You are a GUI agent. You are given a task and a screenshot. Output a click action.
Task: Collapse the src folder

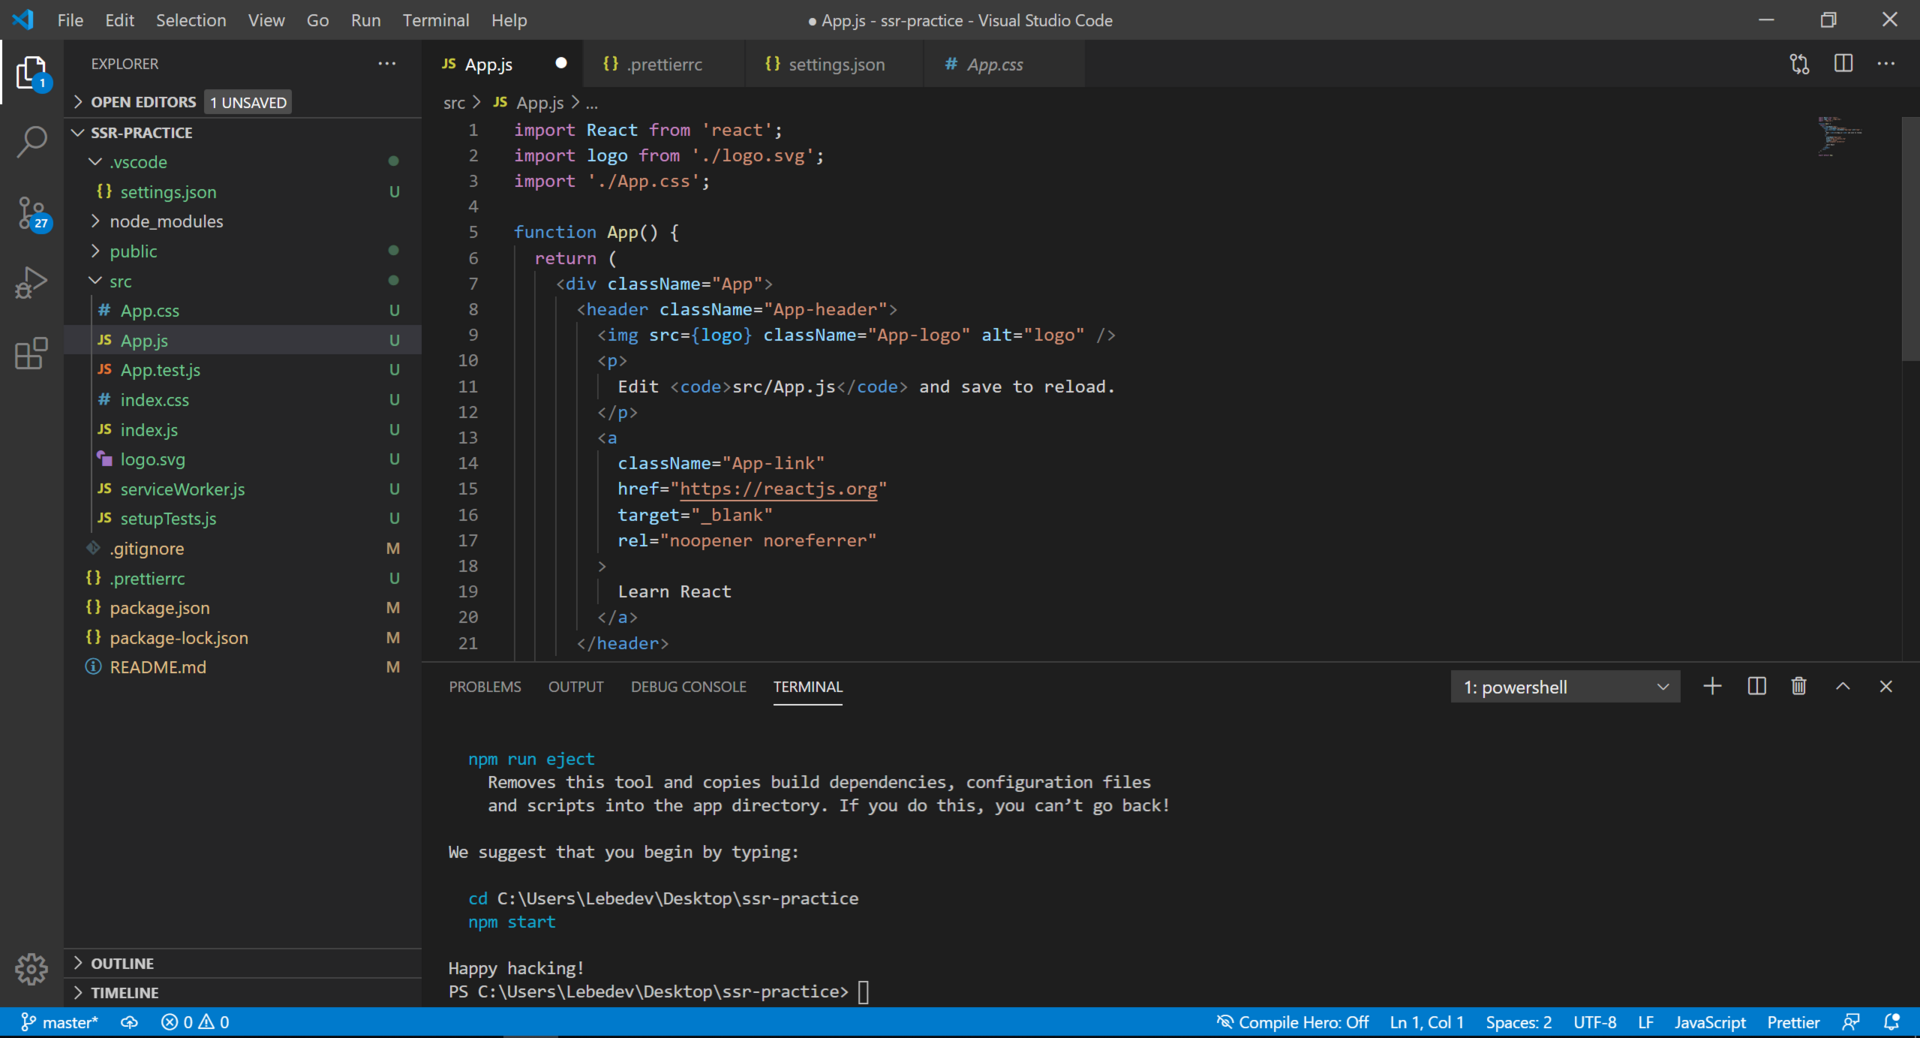(x=243, y=281)
